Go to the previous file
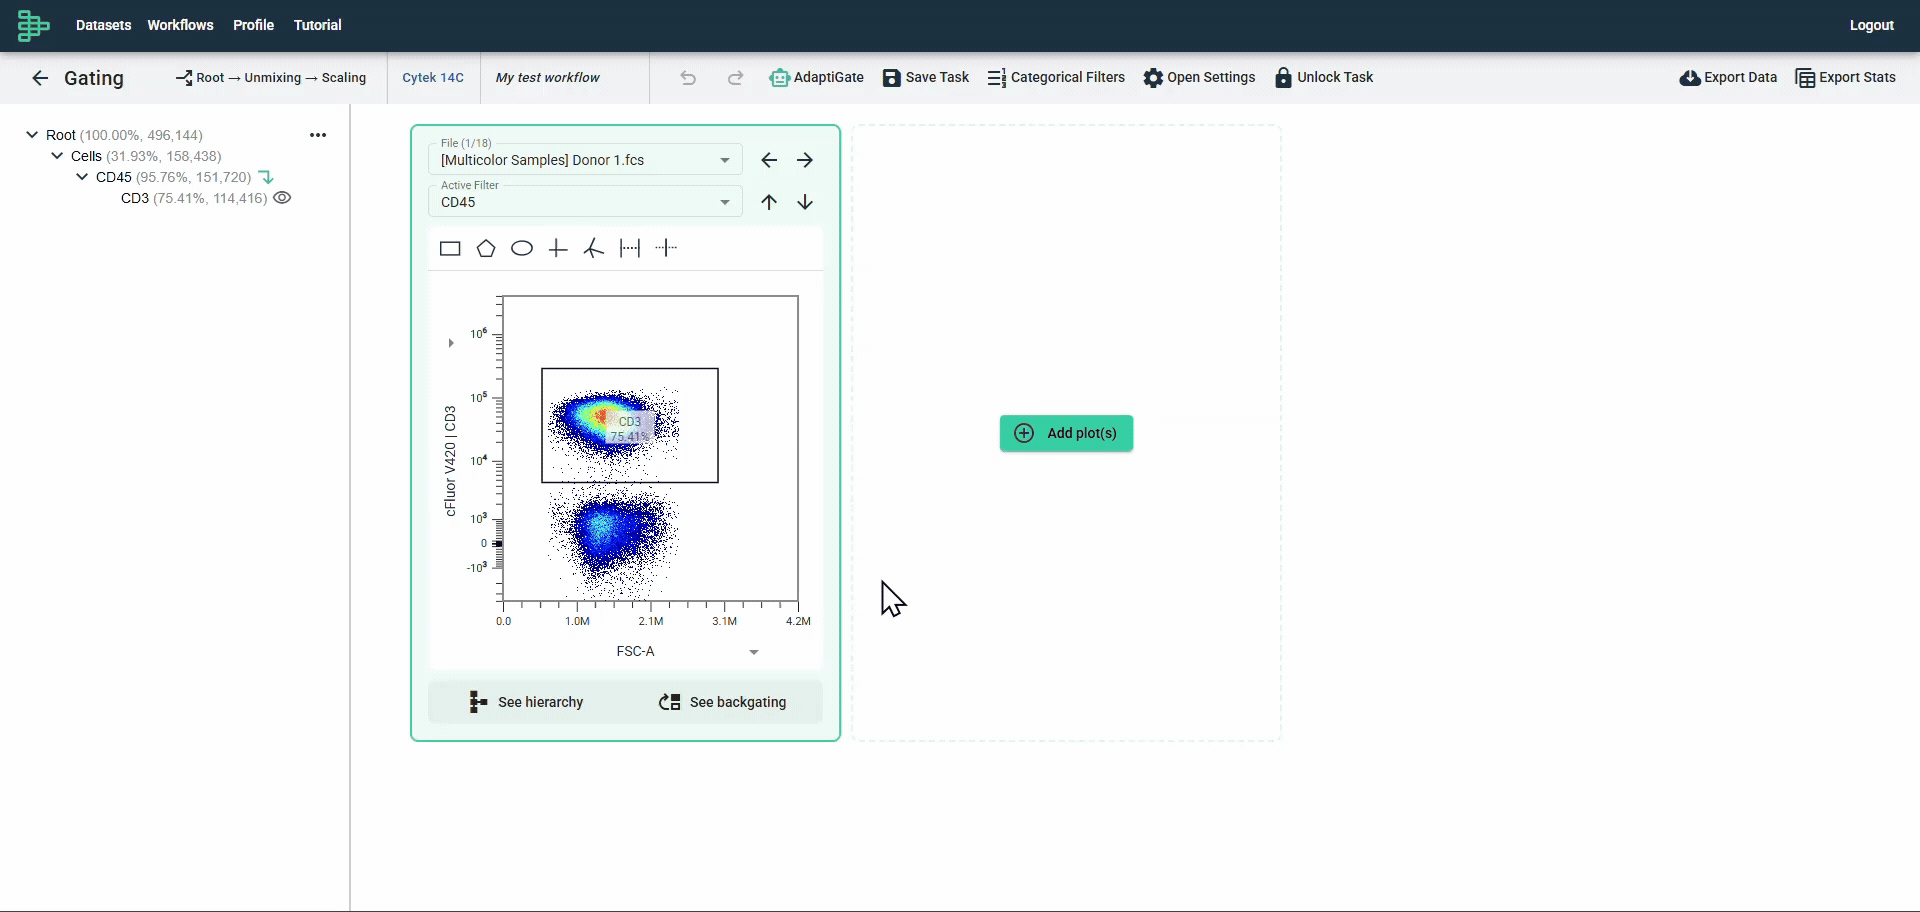 769,160
